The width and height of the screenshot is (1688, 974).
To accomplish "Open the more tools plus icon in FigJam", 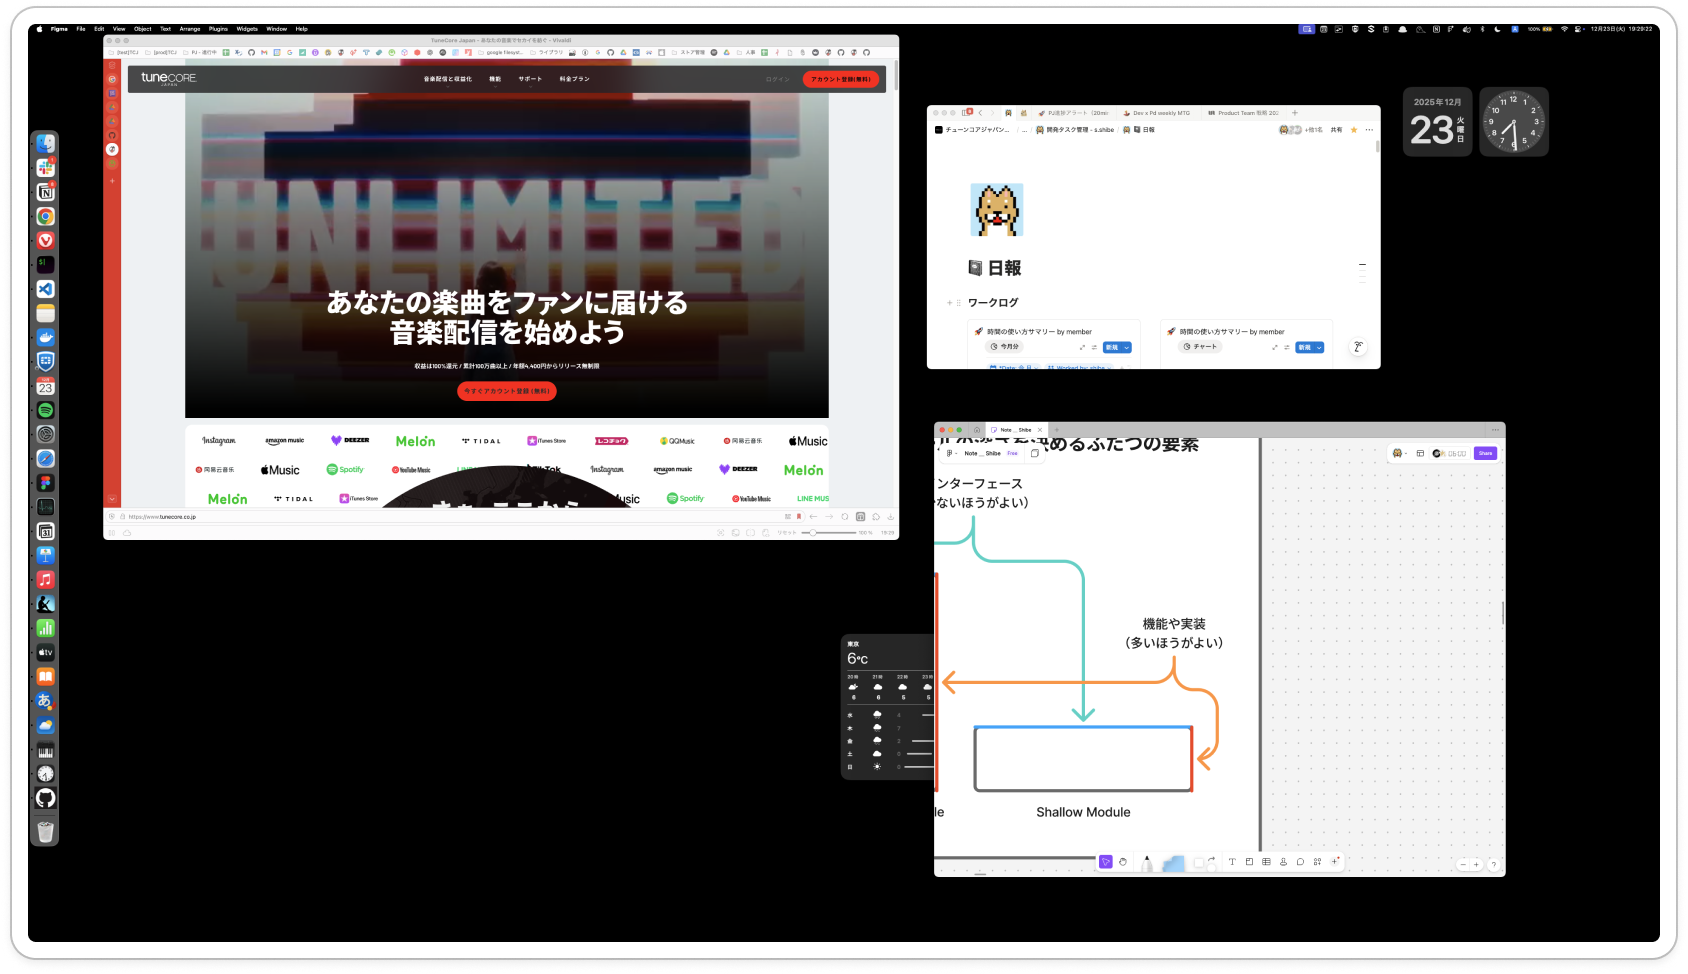I will pyautogui.click(x=1334, y=861).
